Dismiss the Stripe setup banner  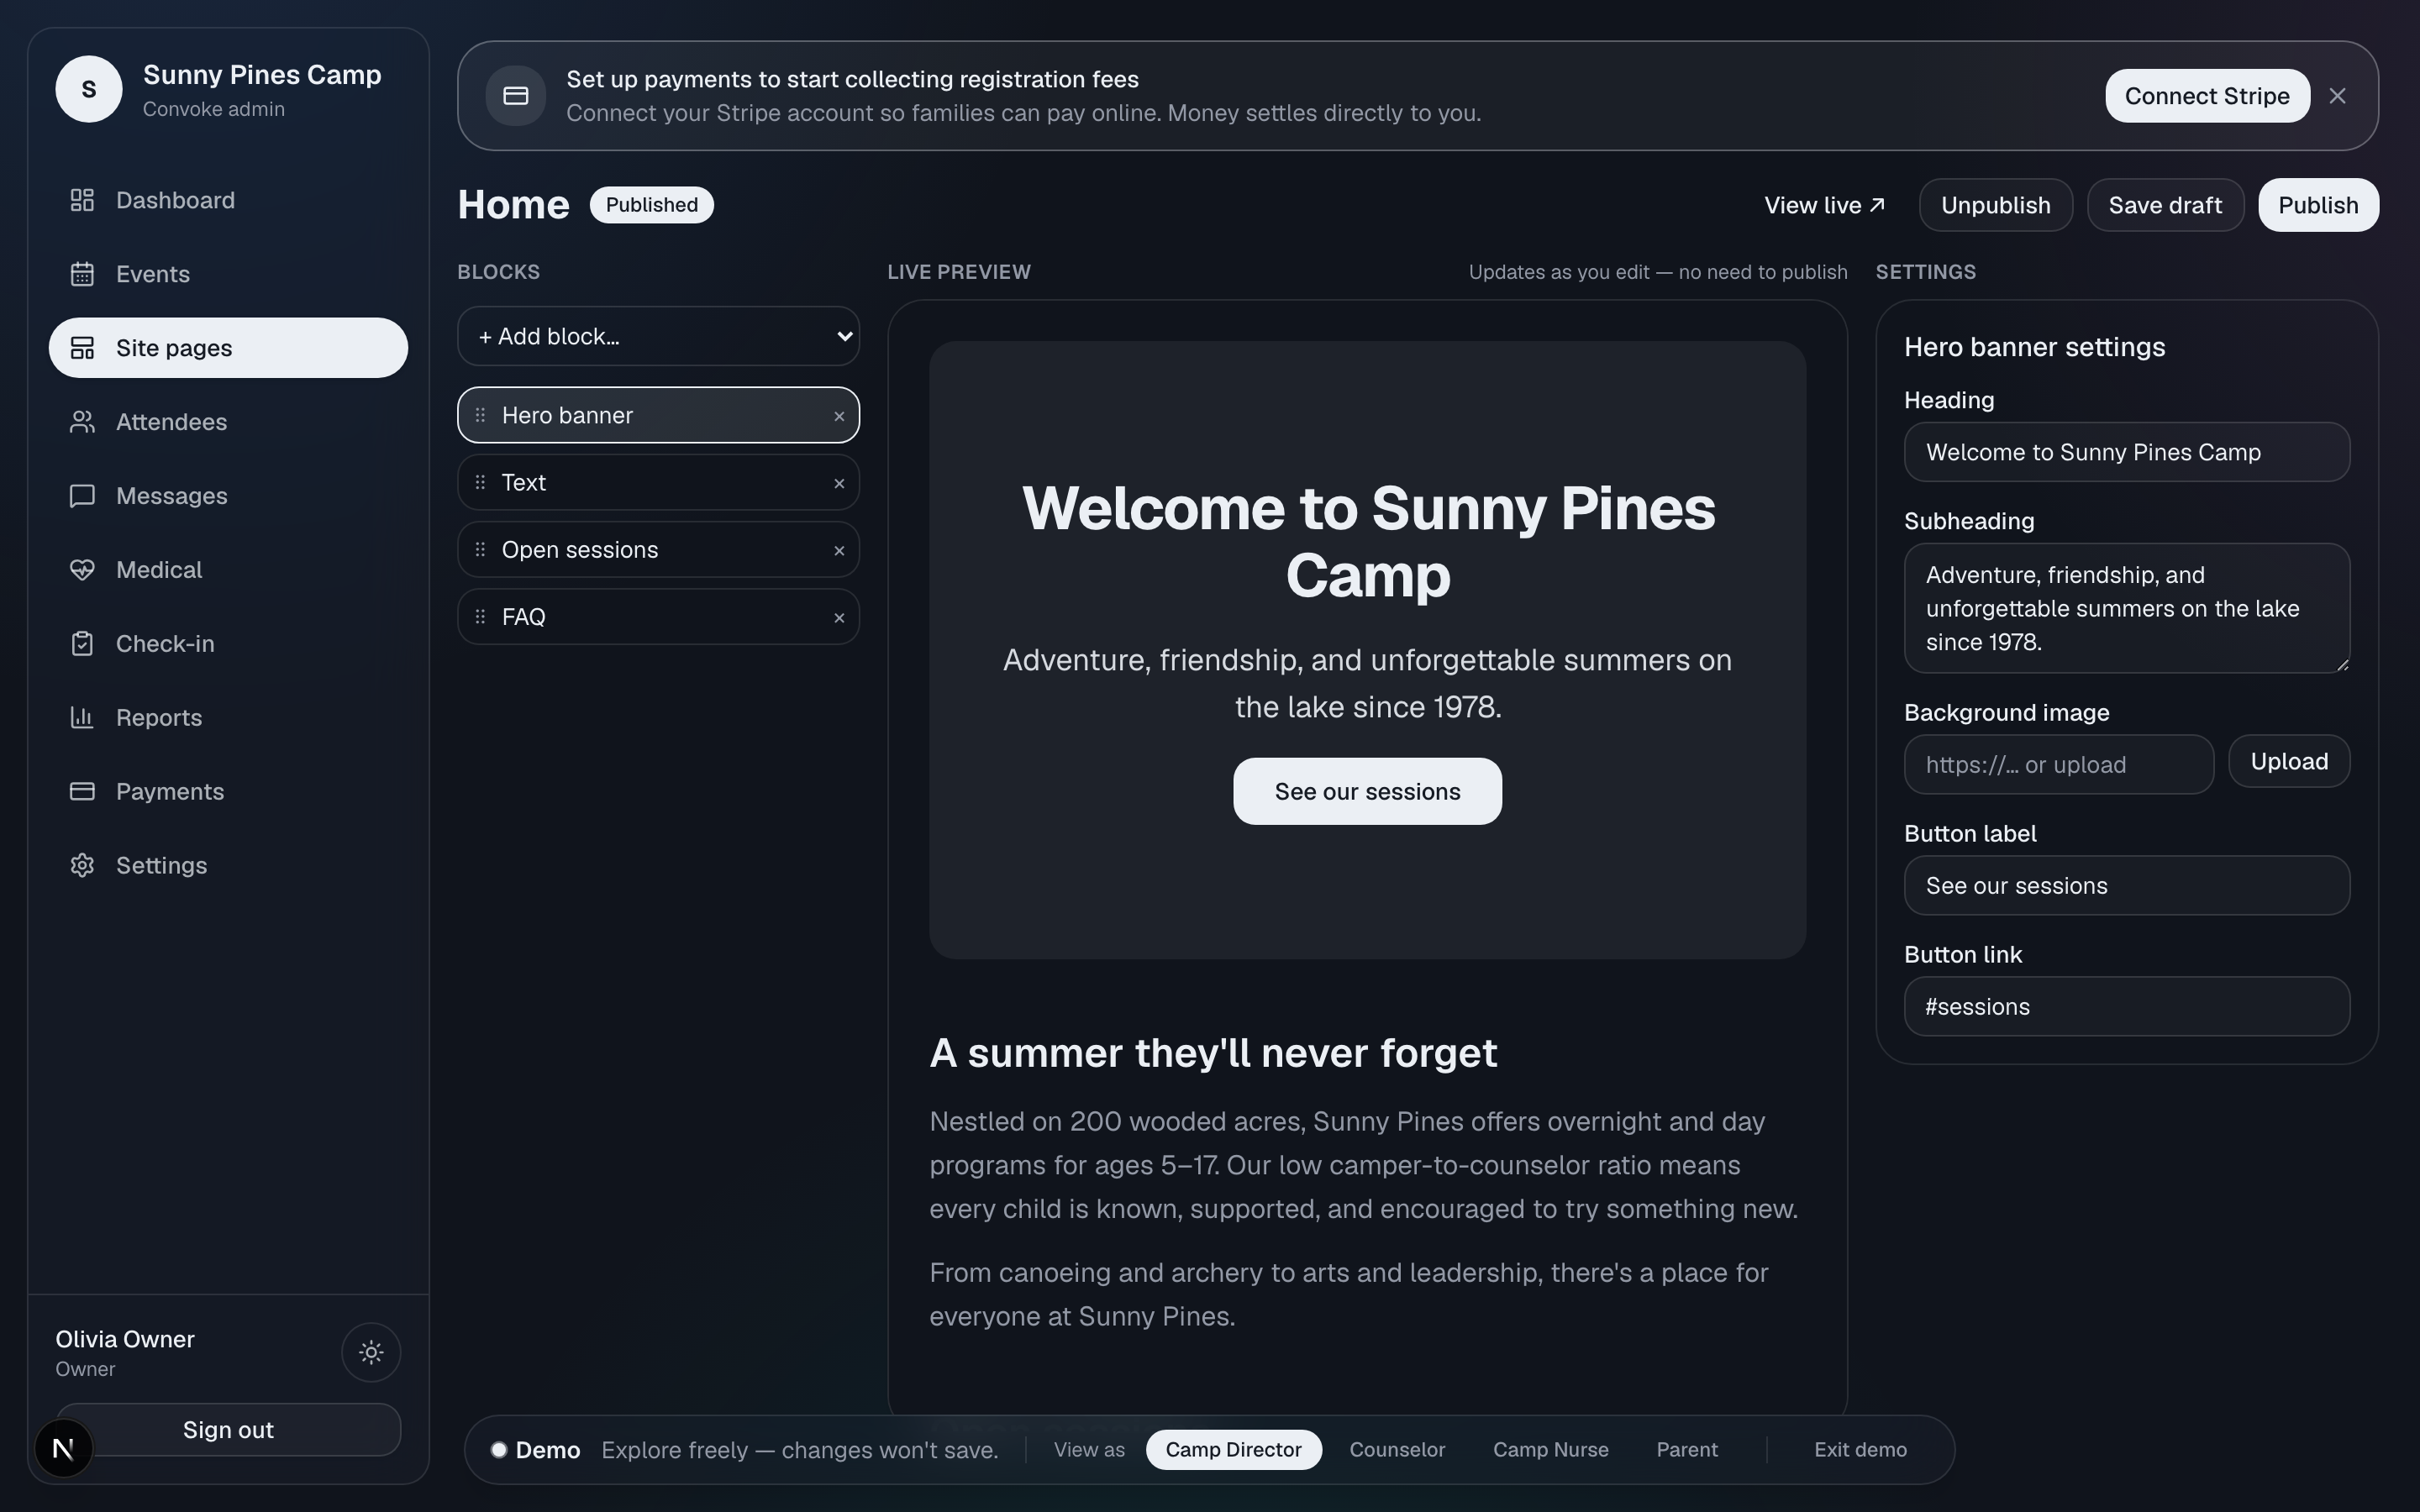[2337, 96]
